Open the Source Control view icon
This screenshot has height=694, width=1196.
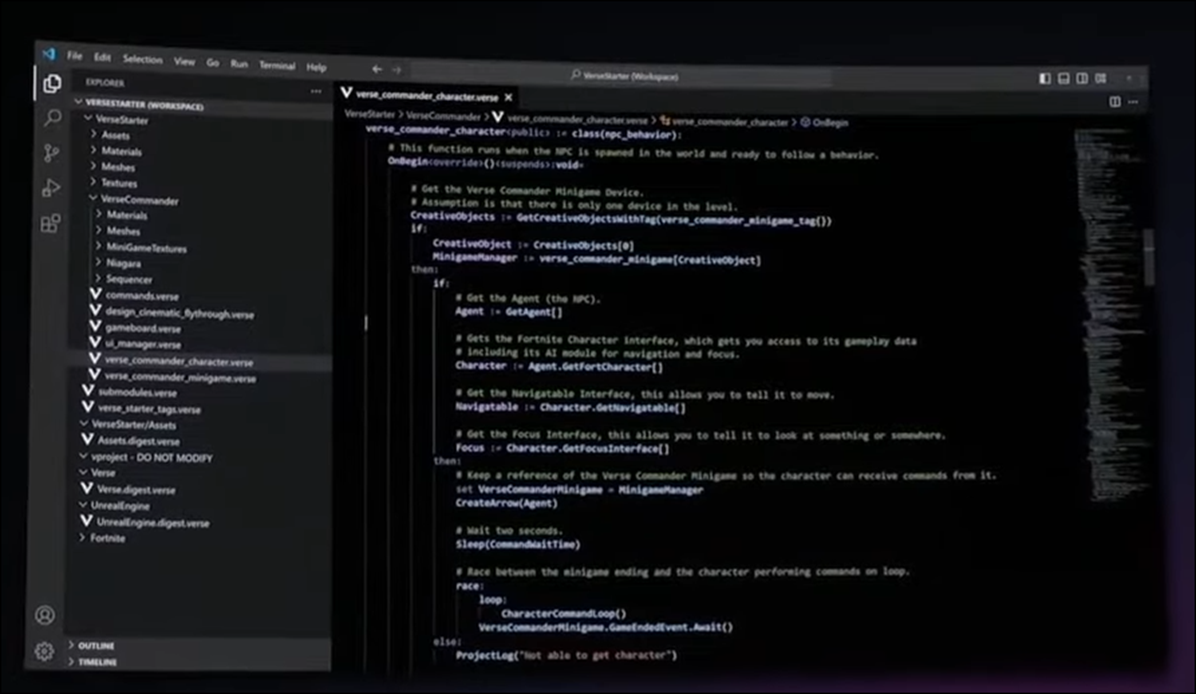pyautogui.click(x=51, y=153)
